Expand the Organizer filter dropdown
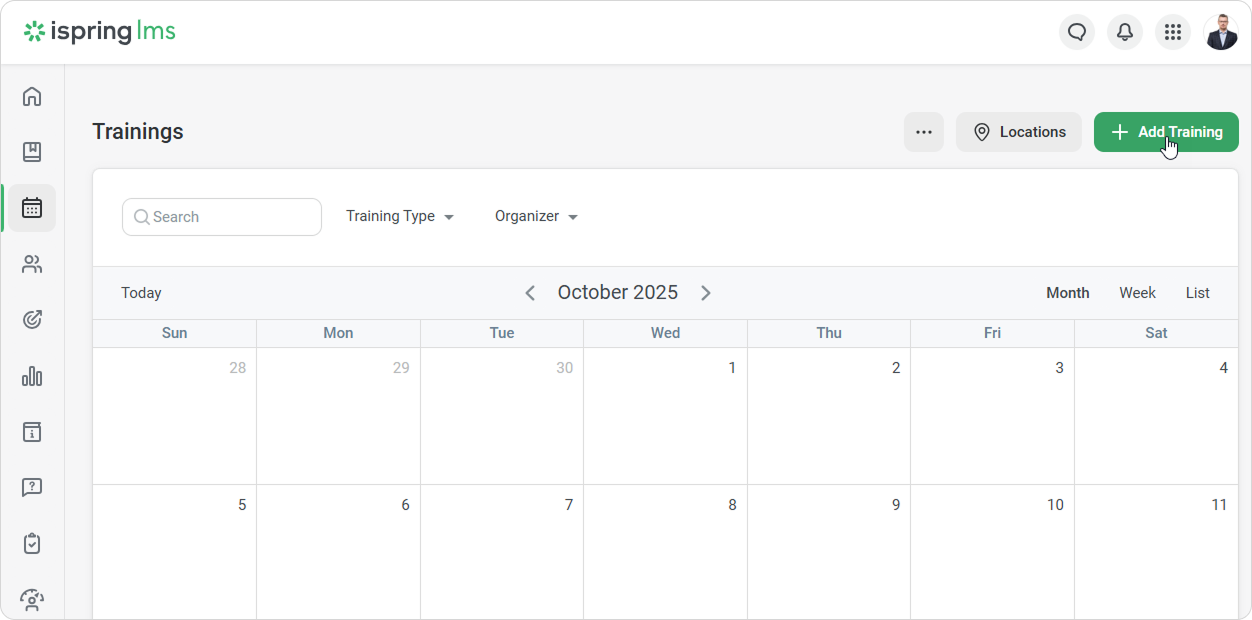The width and height of the screenshot is (1252, 620). tap(536, 217)
